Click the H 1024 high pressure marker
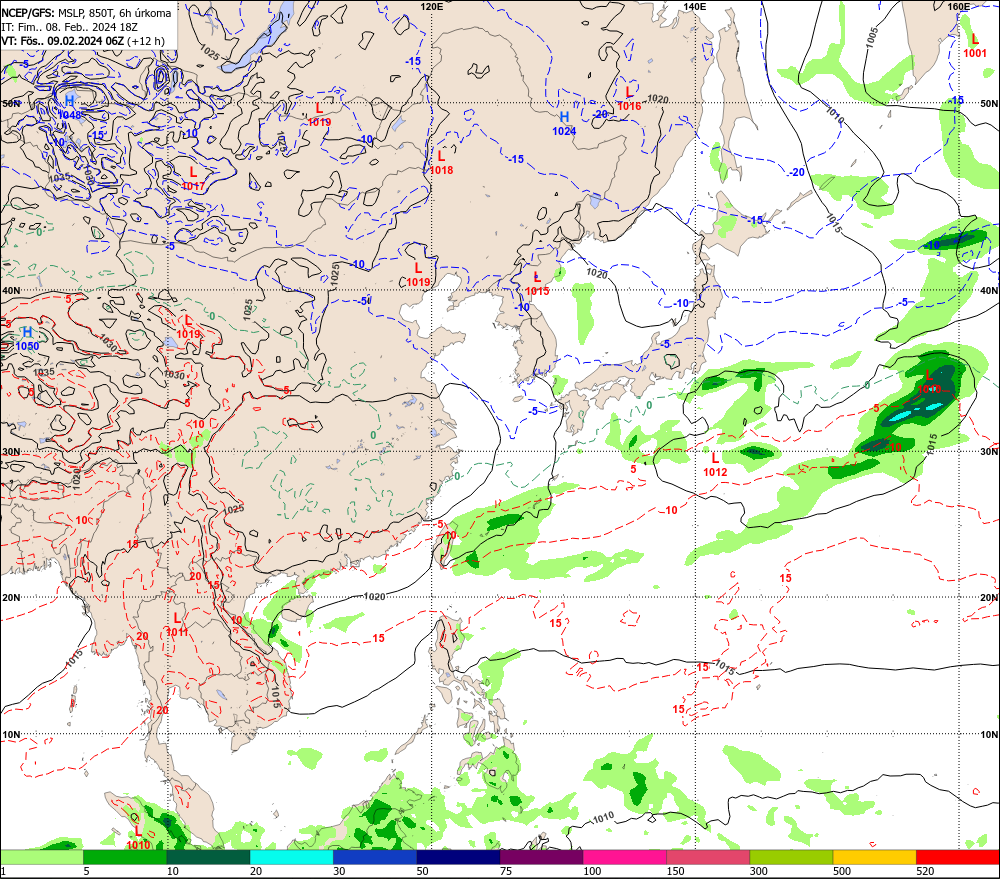This screenshot has width=1000, height=879. [564, 124]
